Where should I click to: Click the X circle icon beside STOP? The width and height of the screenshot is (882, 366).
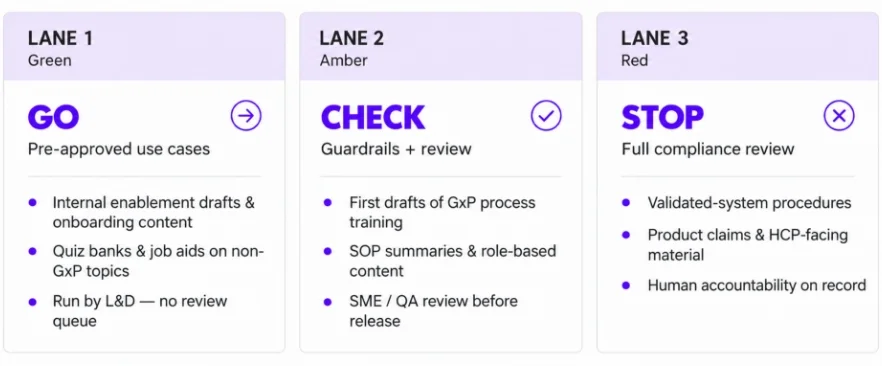click(x=839, y=116)
